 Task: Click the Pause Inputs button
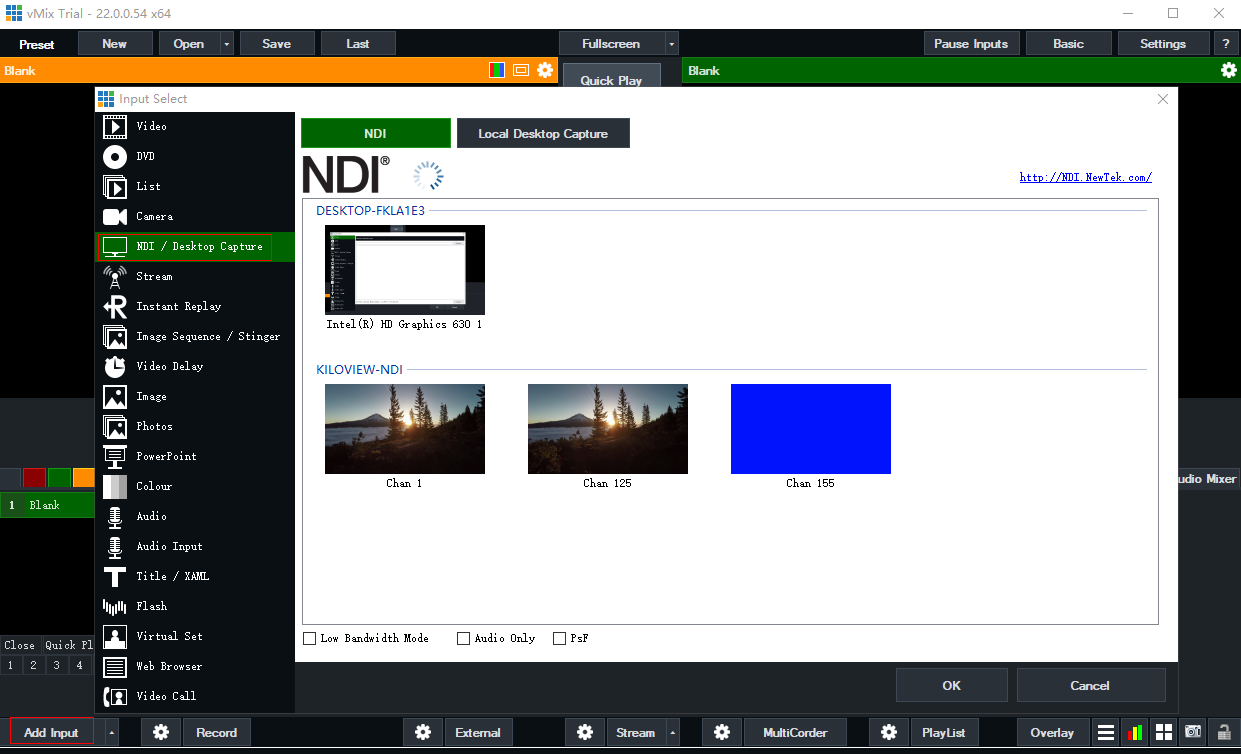pos(971,44)
